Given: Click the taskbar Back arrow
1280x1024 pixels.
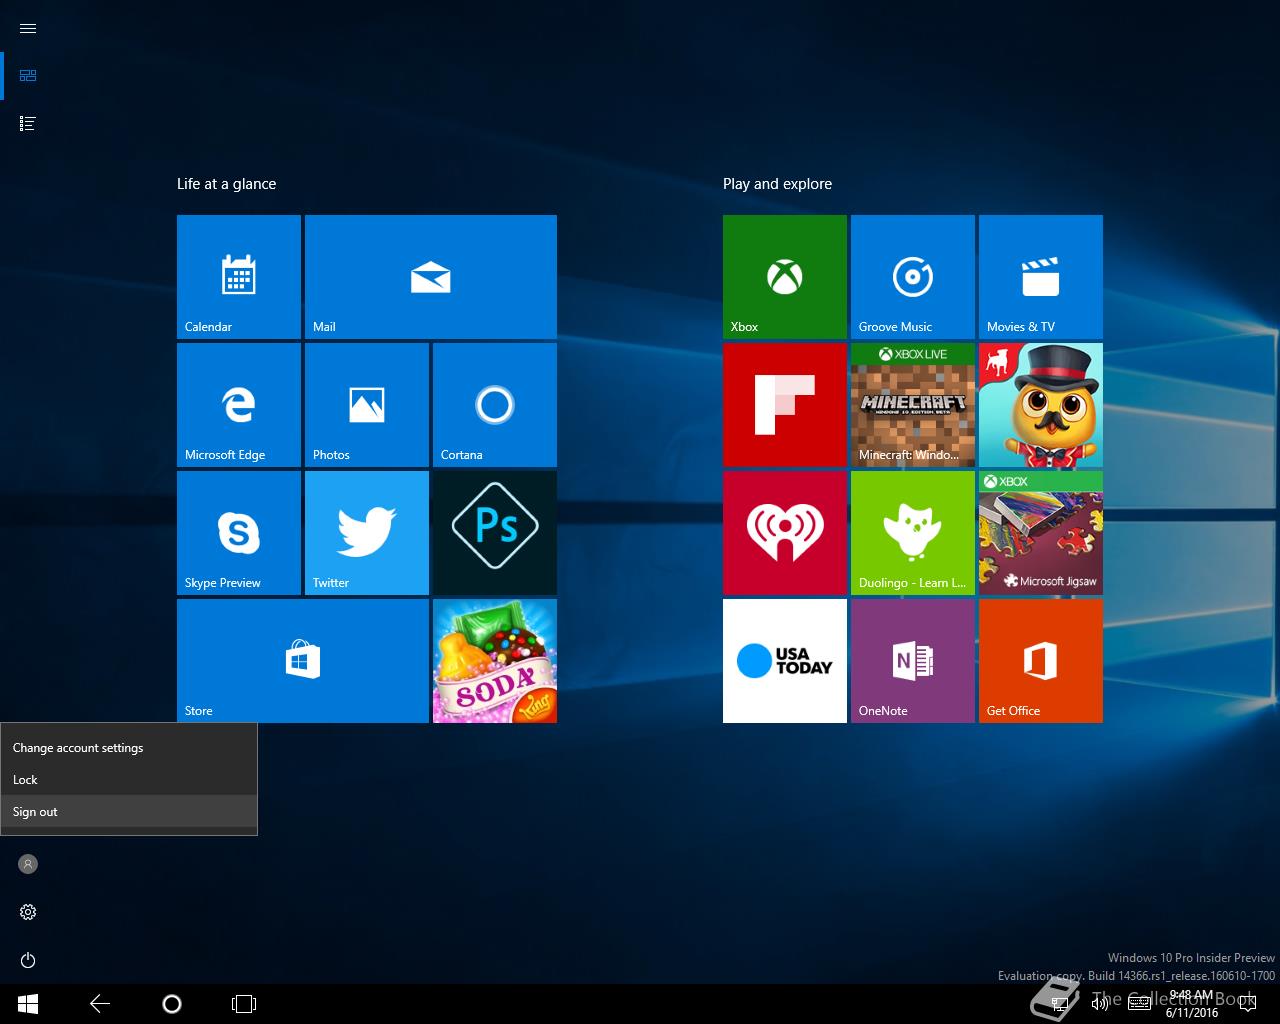Looking at the screenshot, I should (100, 1004).
